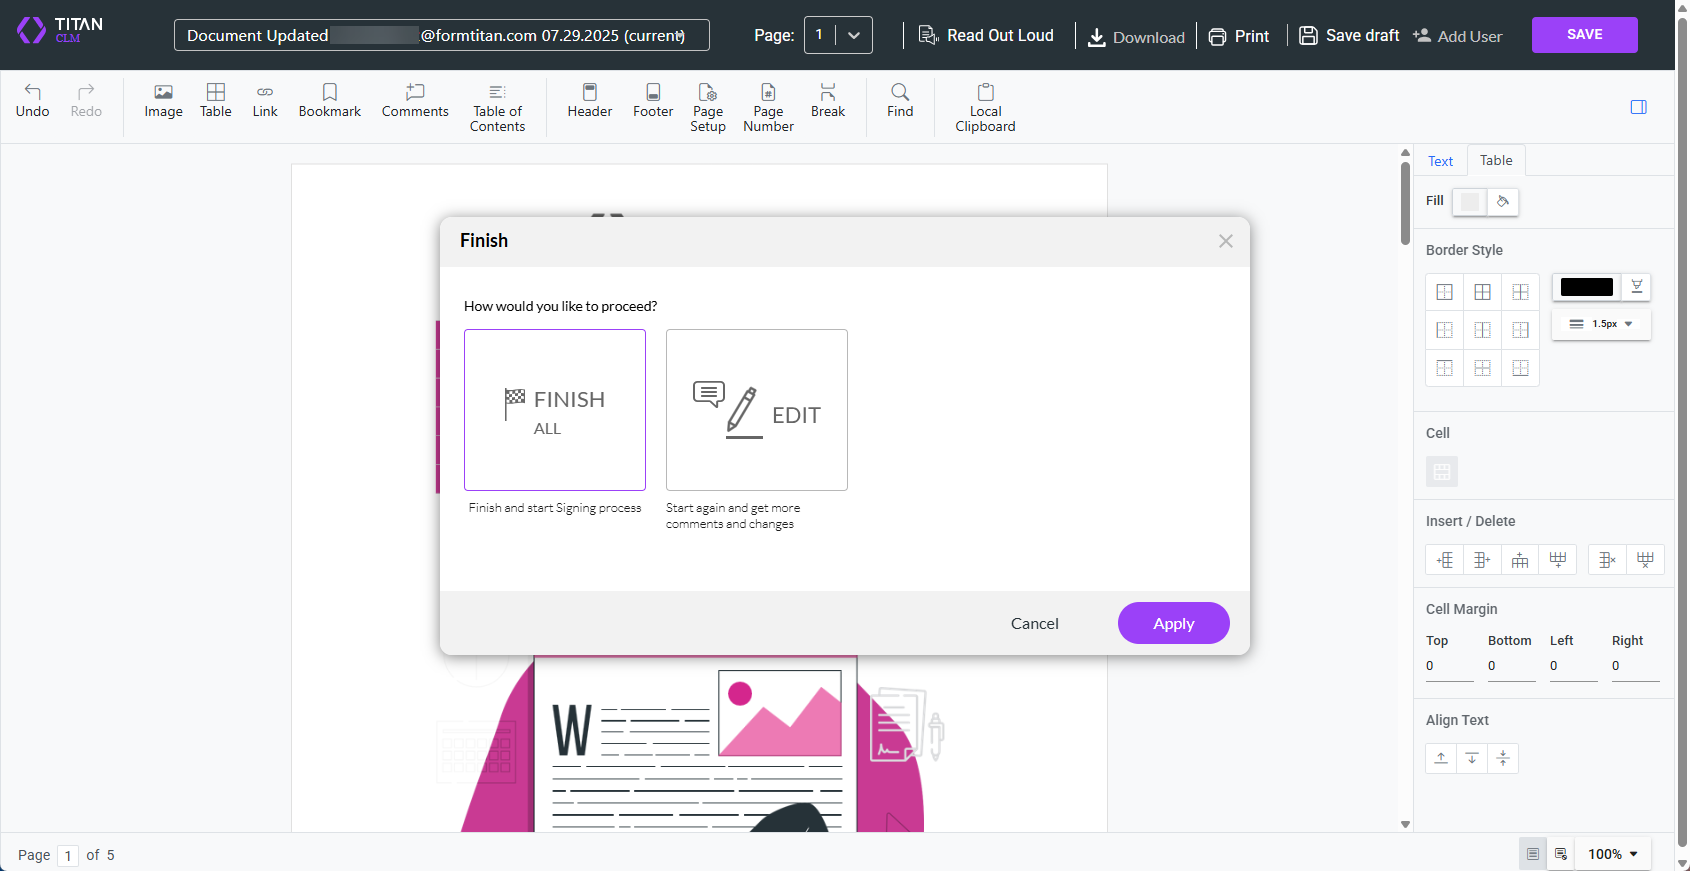Insert a Table of Contents

point(497,108)
